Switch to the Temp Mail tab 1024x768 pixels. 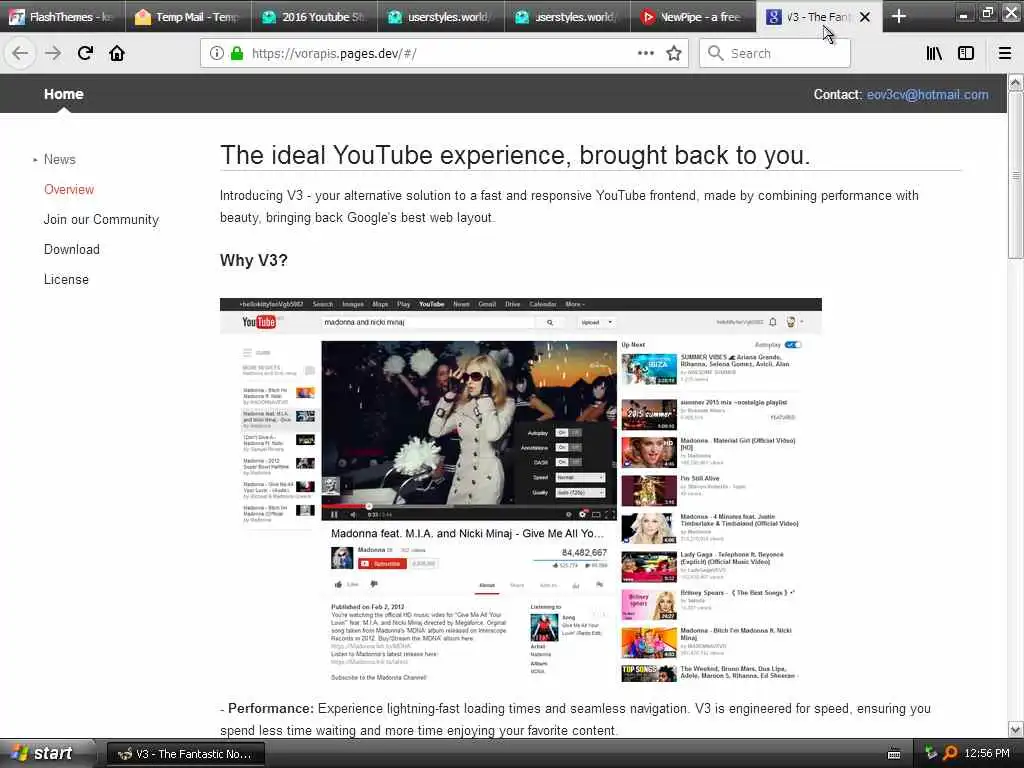point(188,16)
